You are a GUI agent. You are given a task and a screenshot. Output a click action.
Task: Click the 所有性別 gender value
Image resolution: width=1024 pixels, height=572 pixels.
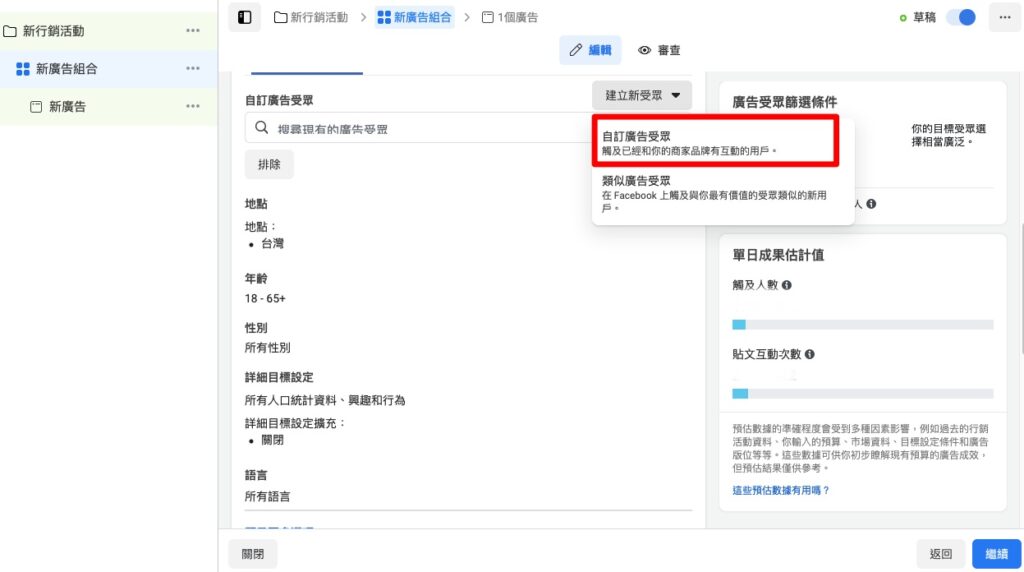click(x=268, y=347)
